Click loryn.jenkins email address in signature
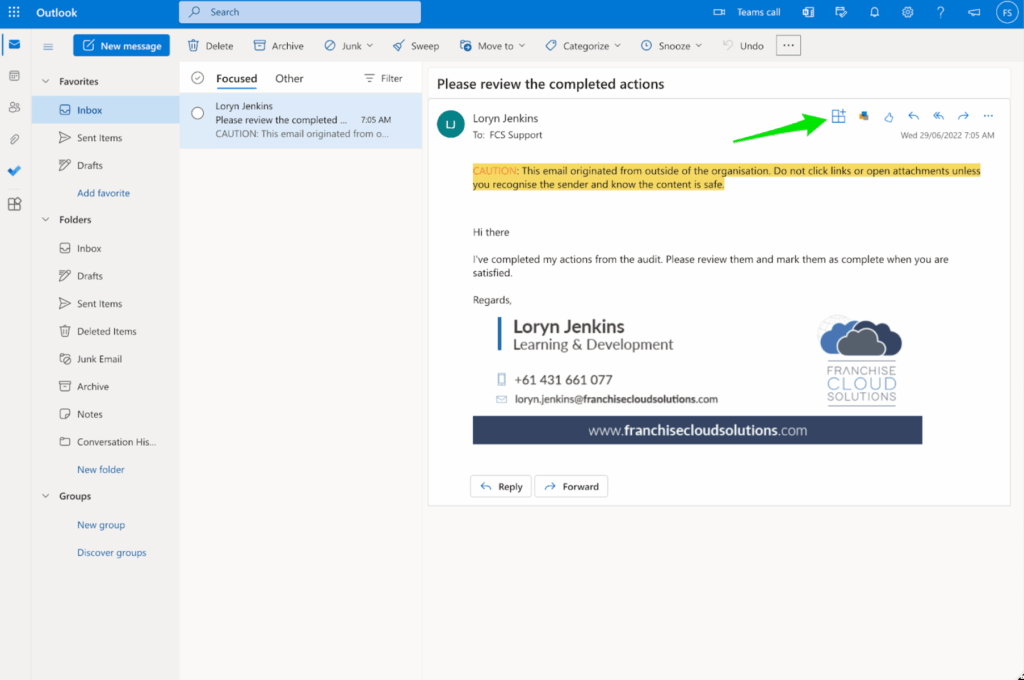The height and width of the screenshot is (680, 1024). click(616, 399)
